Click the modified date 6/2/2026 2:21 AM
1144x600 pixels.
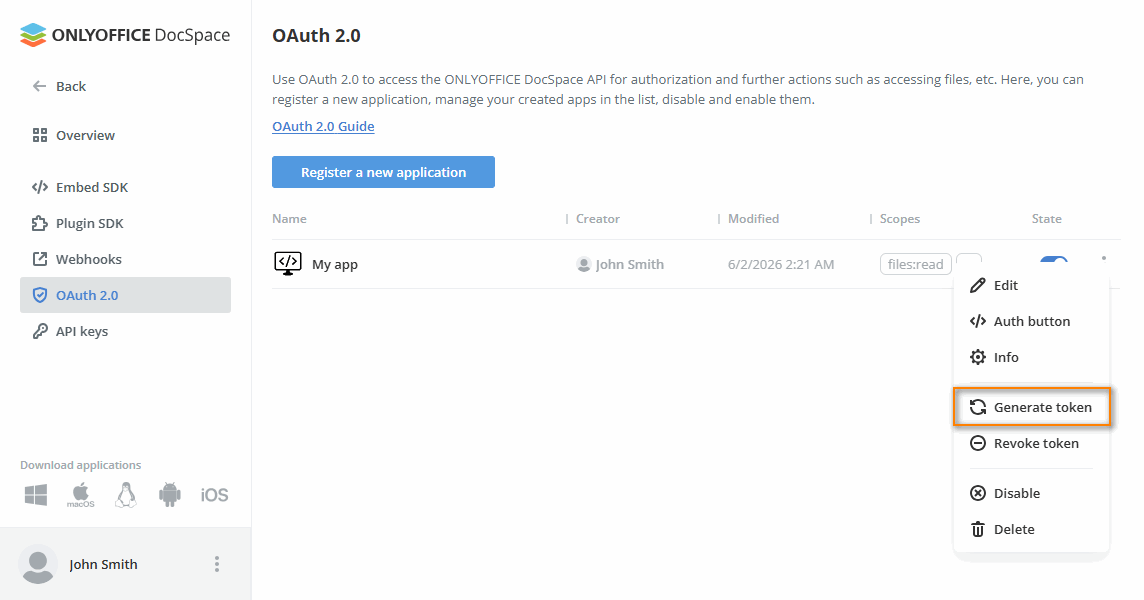pos(781,264)
